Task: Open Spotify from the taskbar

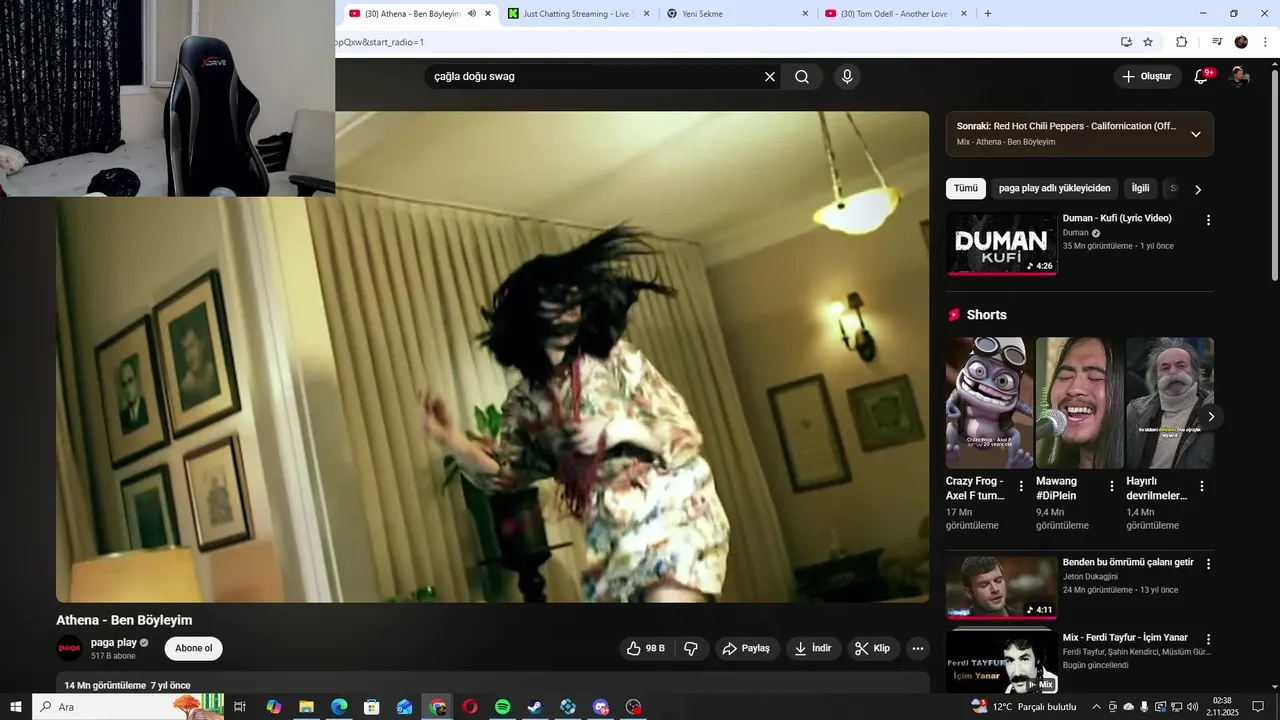Action: (x=503, y=707)
